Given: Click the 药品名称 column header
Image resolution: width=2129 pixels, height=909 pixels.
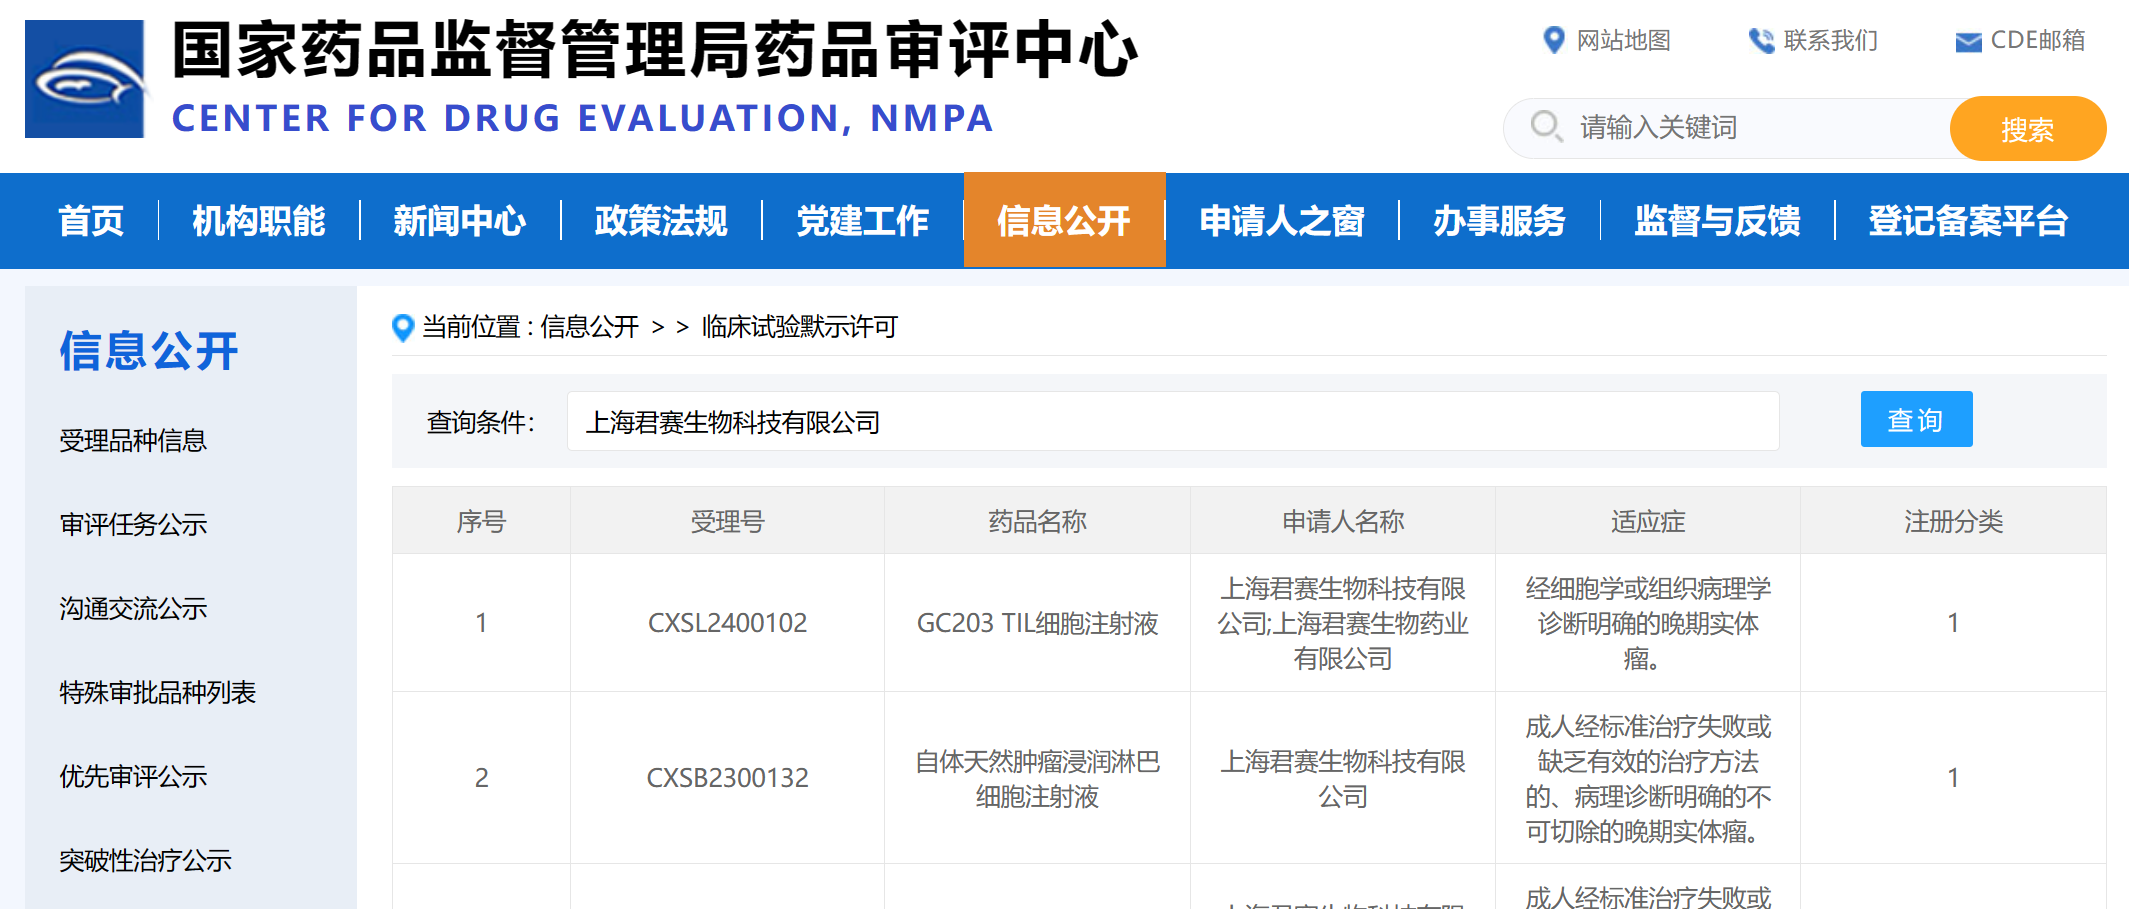Looking at the screenshot, I should click(x=1038, y=521).
